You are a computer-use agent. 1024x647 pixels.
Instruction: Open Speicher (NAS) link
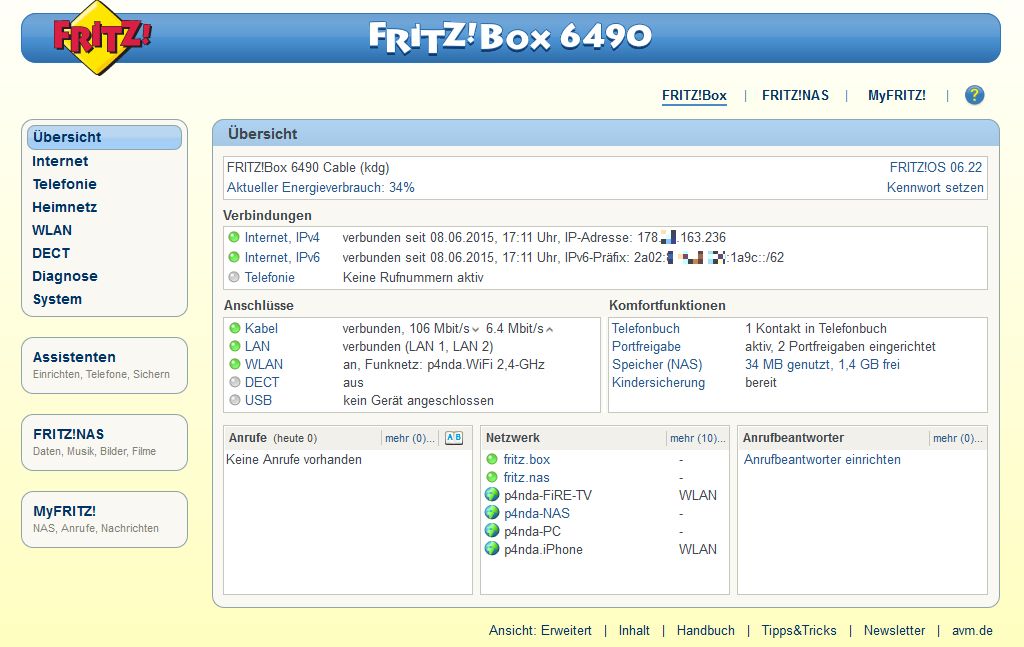point(657,364)
